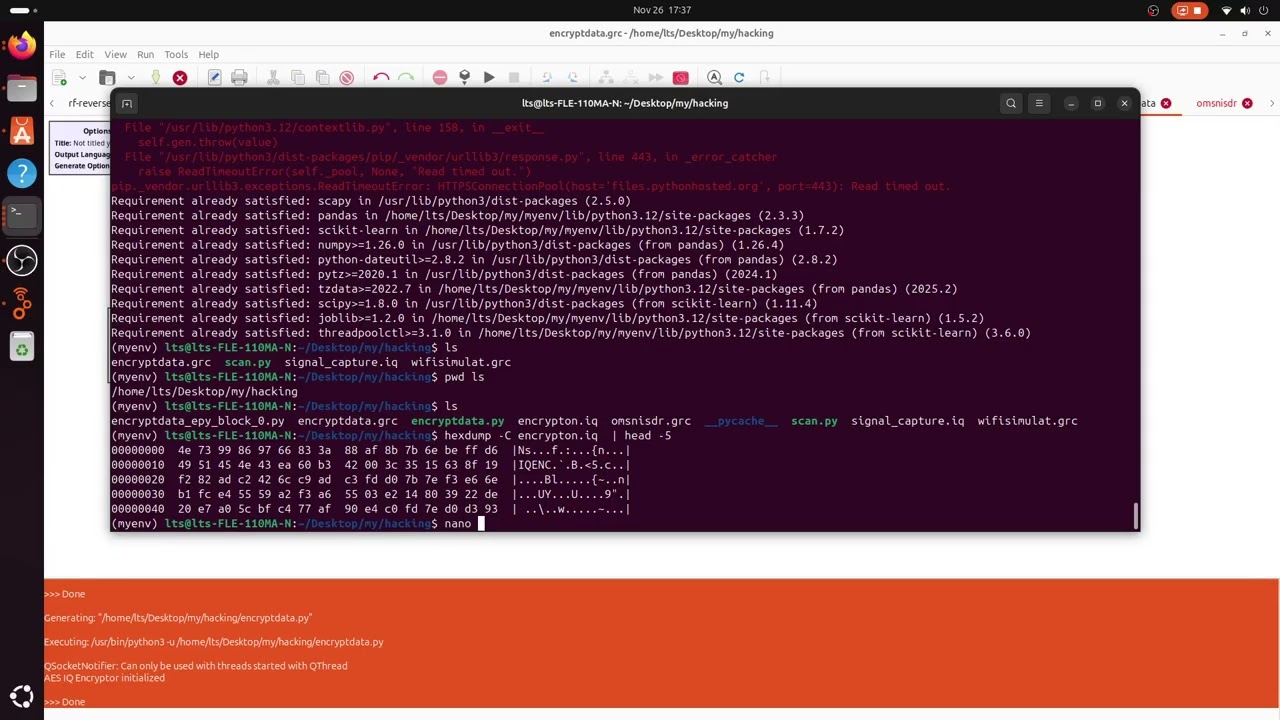
Task: Redo change with green arrow icon
Action: (405, 78)
